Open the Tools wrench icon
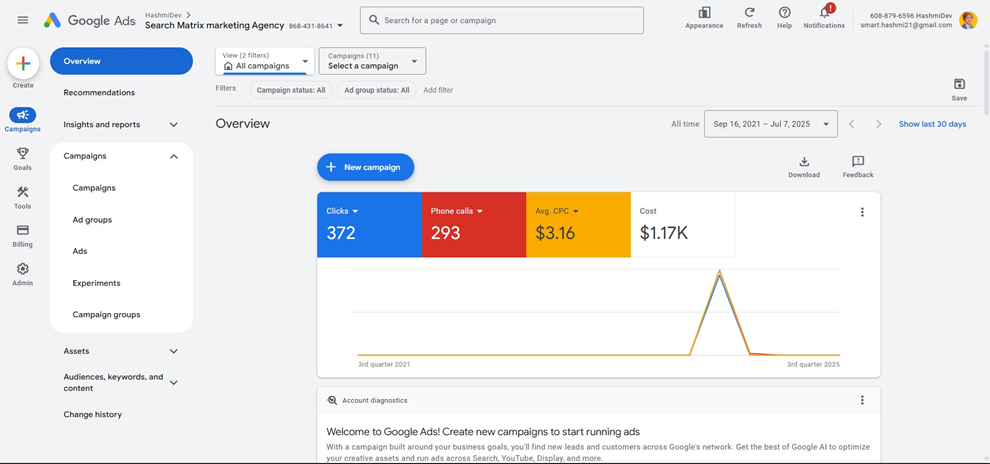Screen dimensions: 990x464 [23, 192]
